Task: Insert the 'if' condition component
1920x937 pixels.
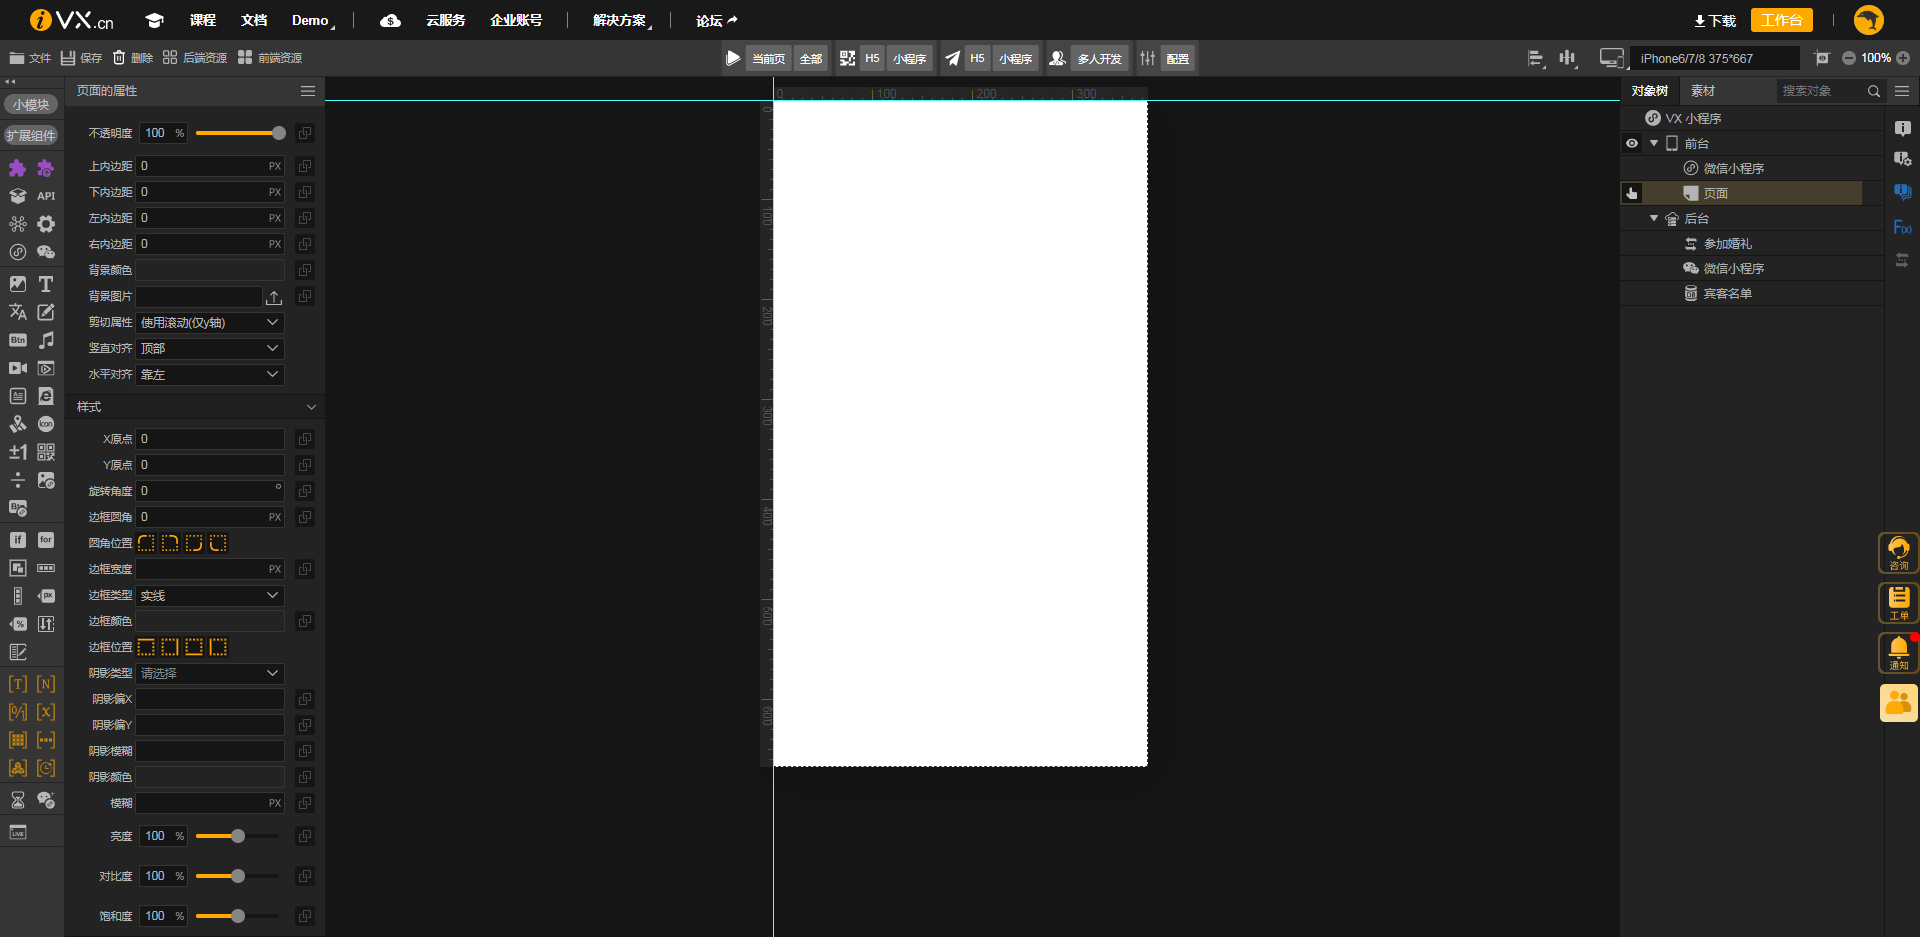Action: [18, 540]
